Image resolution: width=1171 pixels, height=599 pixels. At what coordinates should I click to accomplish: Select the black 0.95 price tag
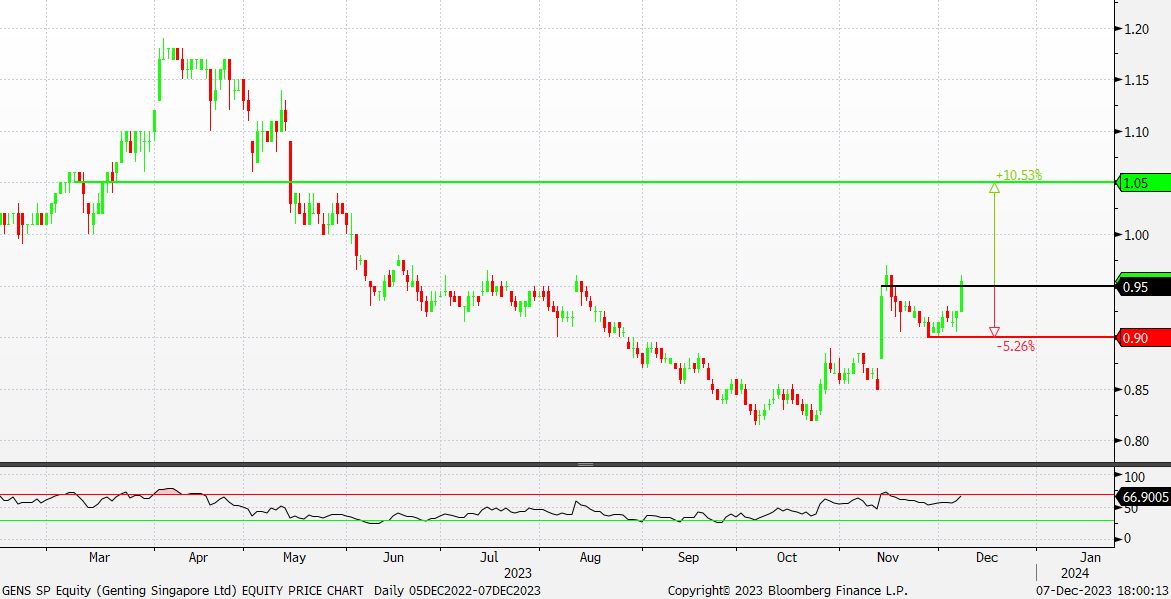(1143, 287)
